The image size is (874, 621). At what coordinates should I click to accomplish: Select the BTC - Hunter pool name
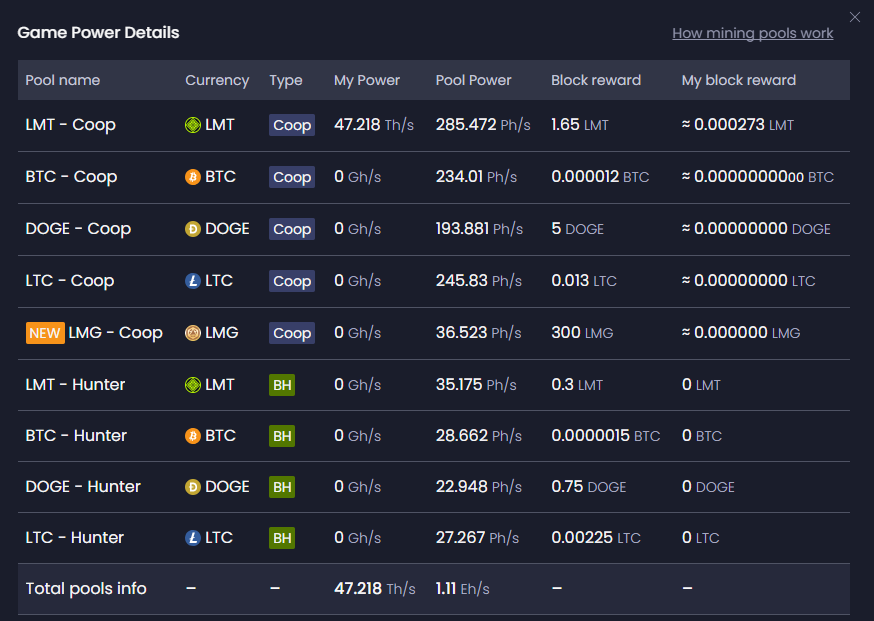pos(76,435)
